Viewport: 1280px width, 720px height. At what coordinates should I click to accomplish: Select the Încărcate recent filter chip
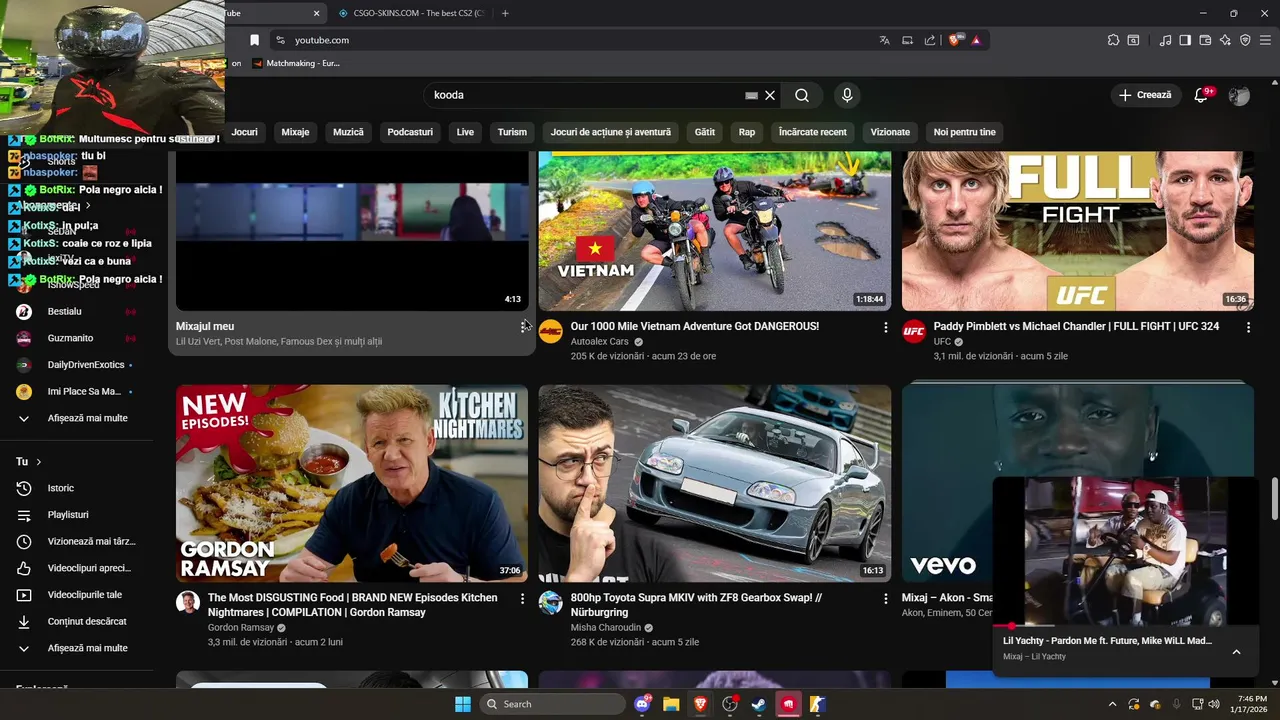pos(812,132)
